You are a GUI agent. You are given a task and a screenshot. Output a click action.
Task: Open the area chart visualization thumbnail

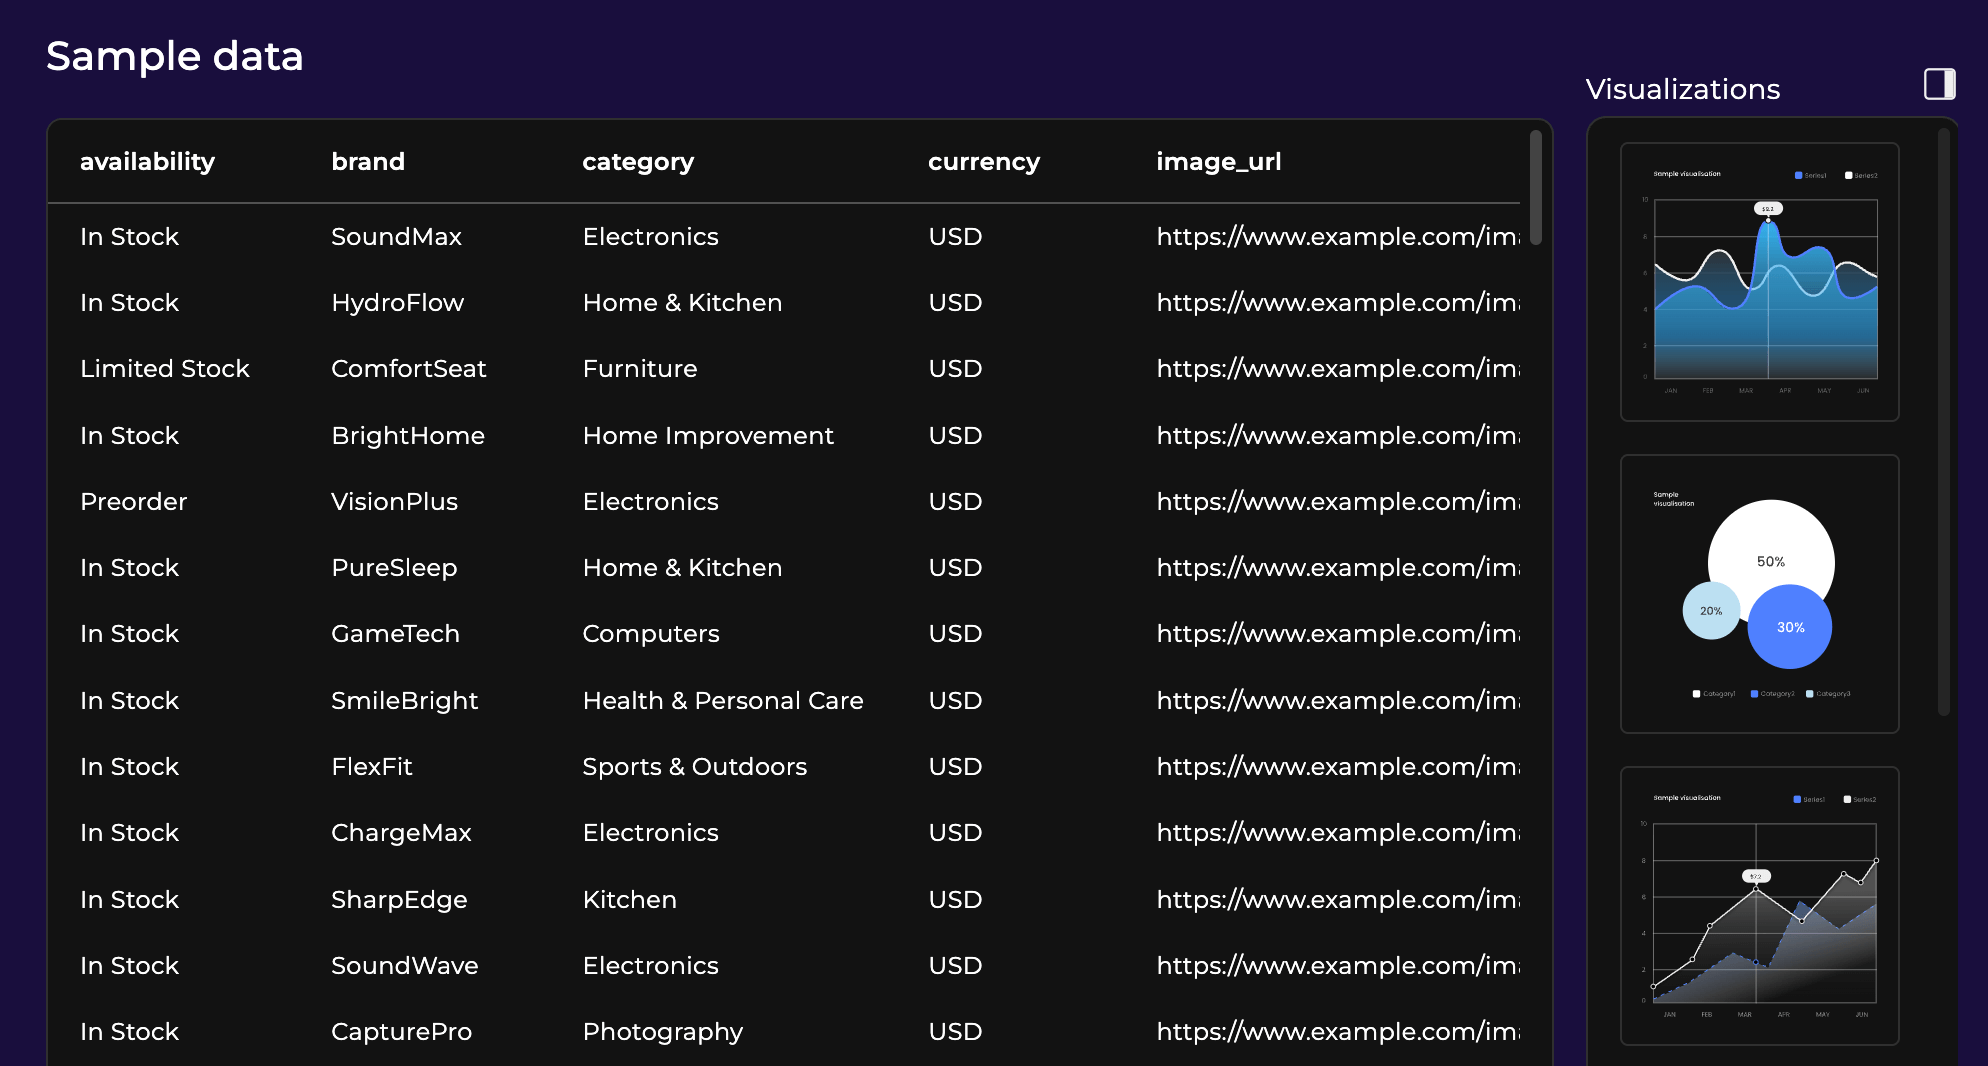coord(1760,282)
